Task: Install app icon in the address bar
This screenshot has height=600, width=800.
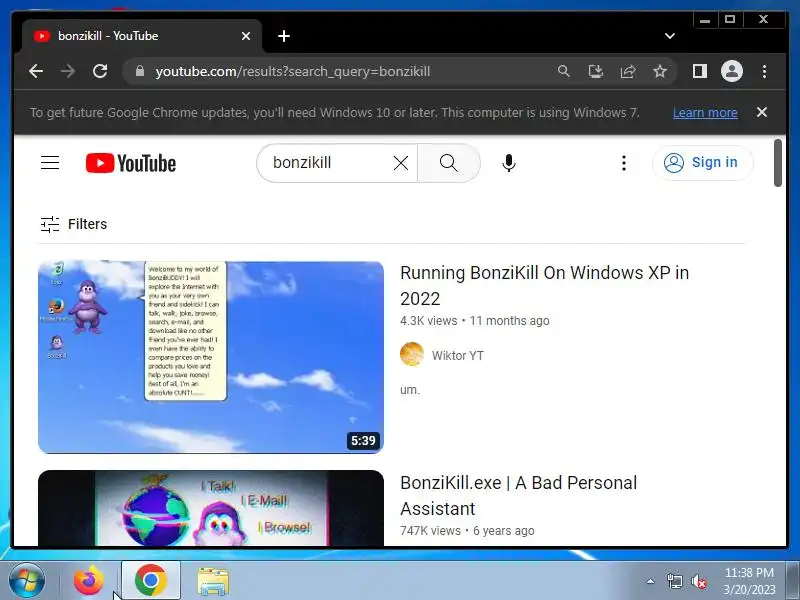Action: click(x=595, y=71)
